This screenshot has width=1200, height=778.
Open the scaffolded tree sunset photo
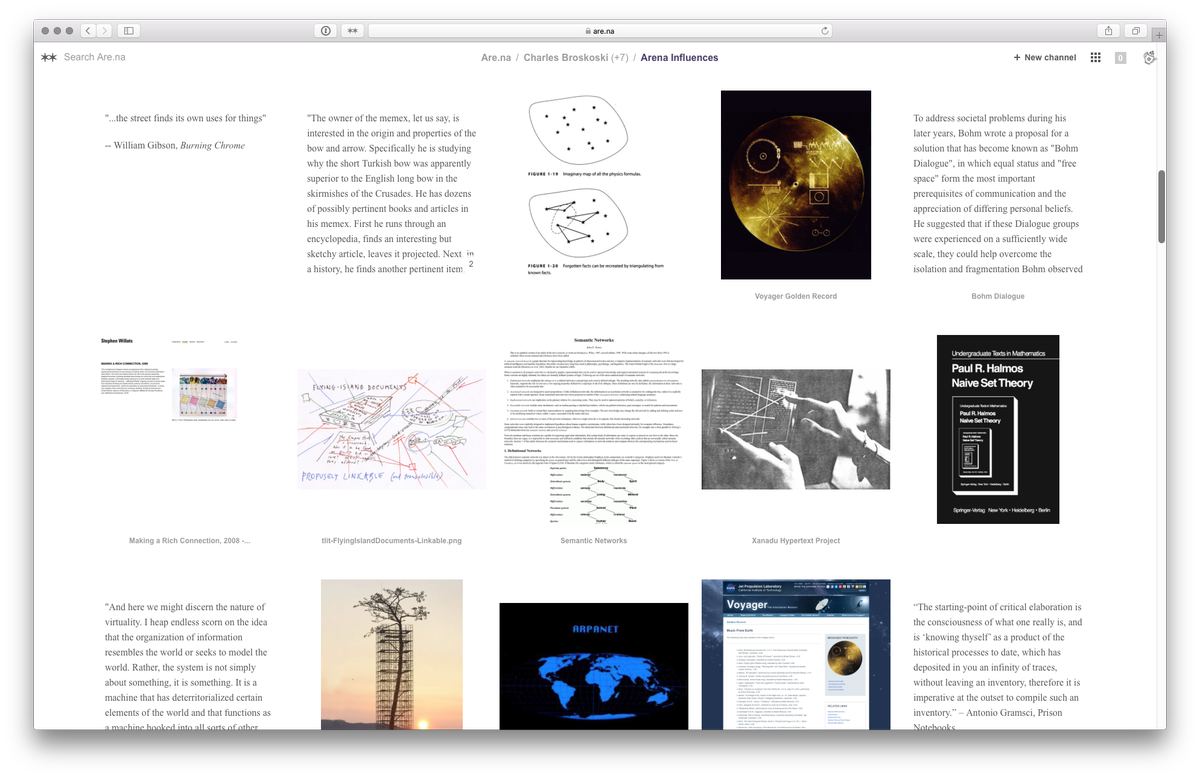coord(392,654)
